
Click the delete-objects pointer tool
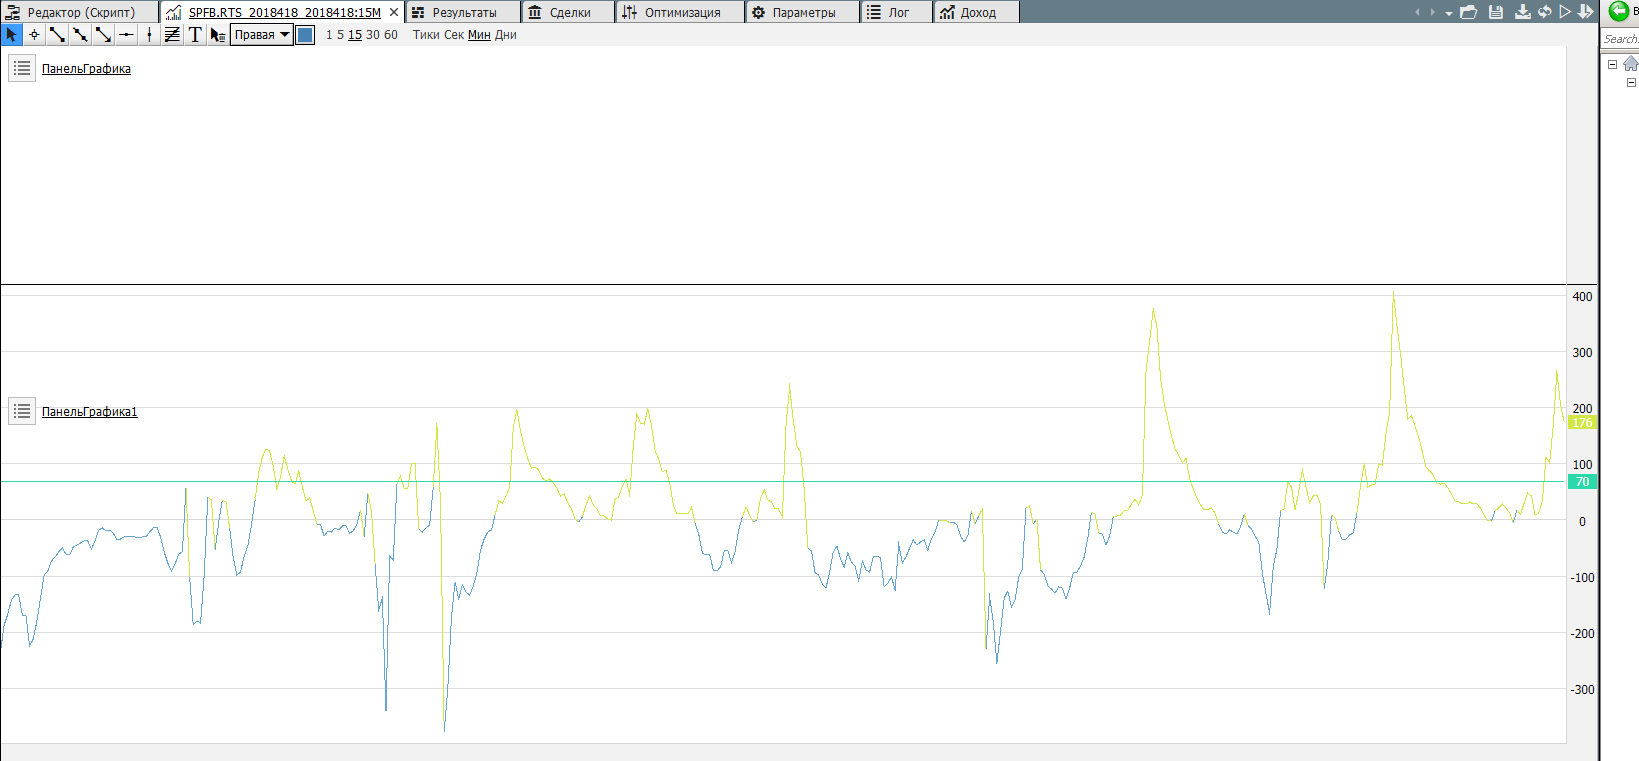pos(217,35)
